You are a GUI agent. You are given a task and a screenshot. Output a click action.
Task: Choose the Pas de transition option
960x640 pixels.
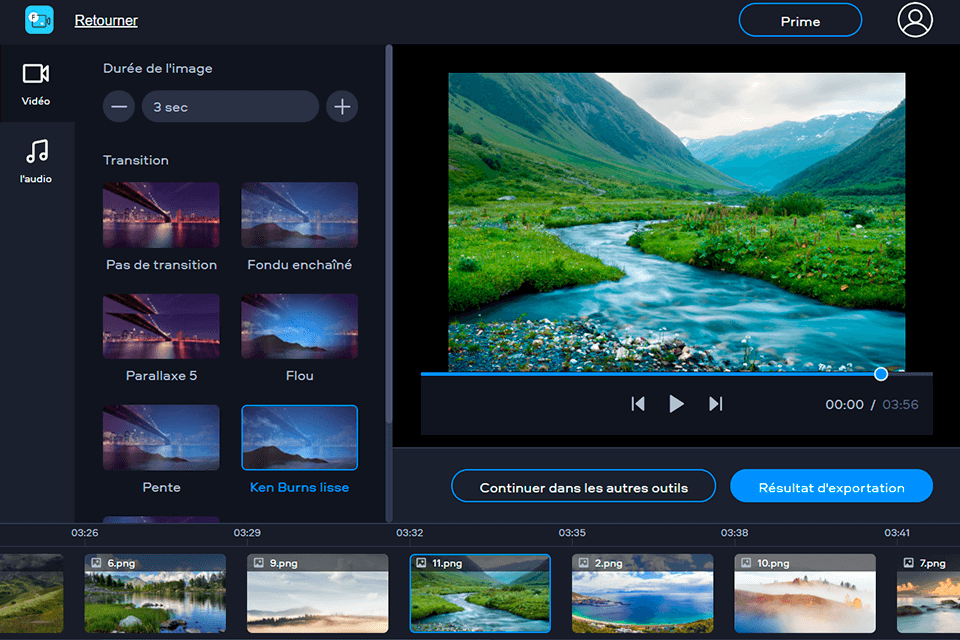click(x=161, y=214)
